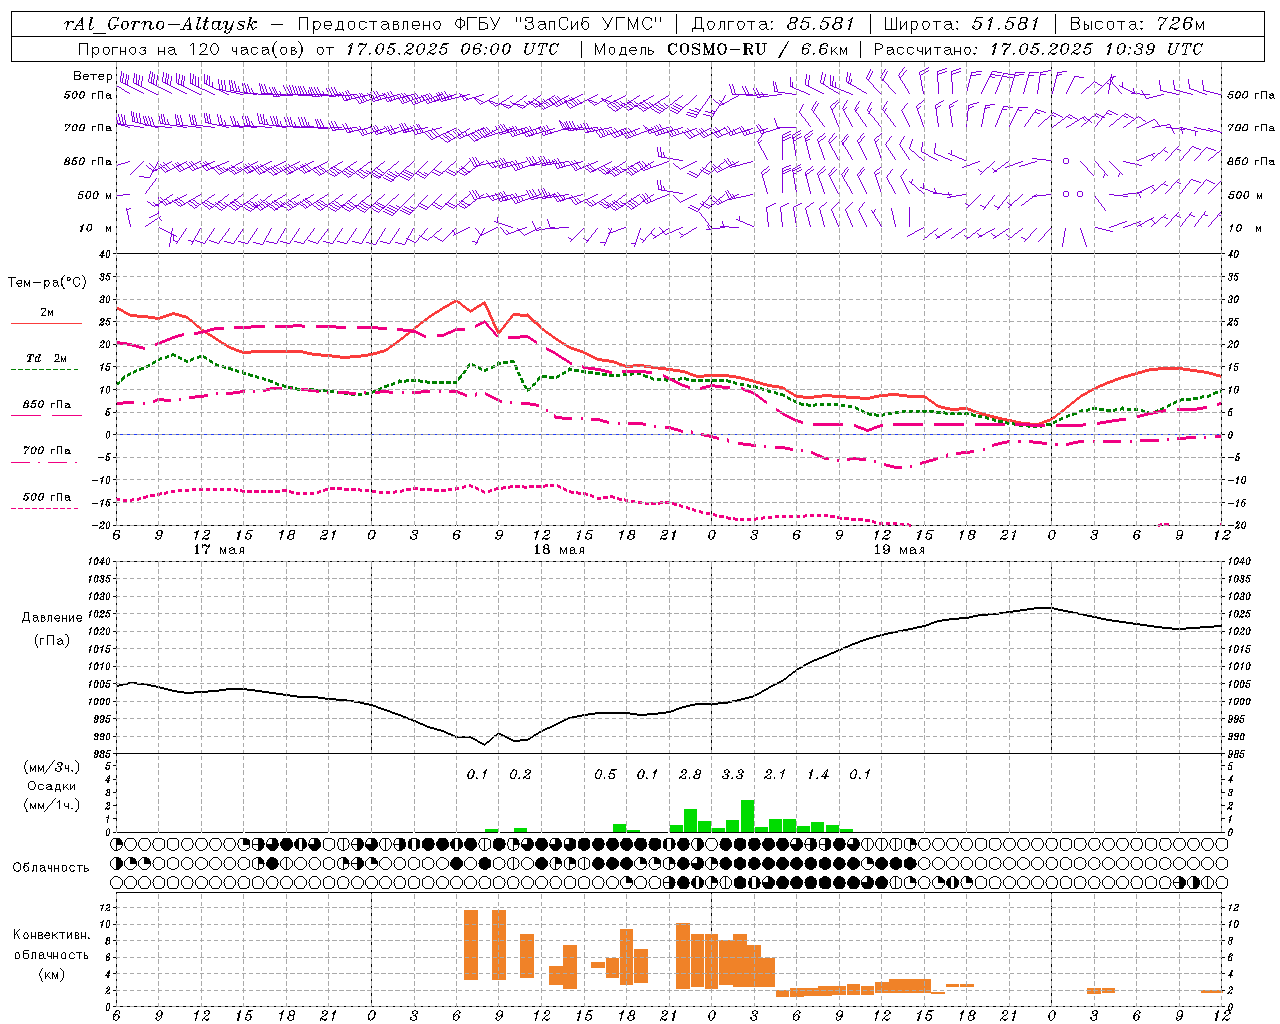Click the 'Ветер' wind panel label

pyautogui.click(x=92, y=76)
